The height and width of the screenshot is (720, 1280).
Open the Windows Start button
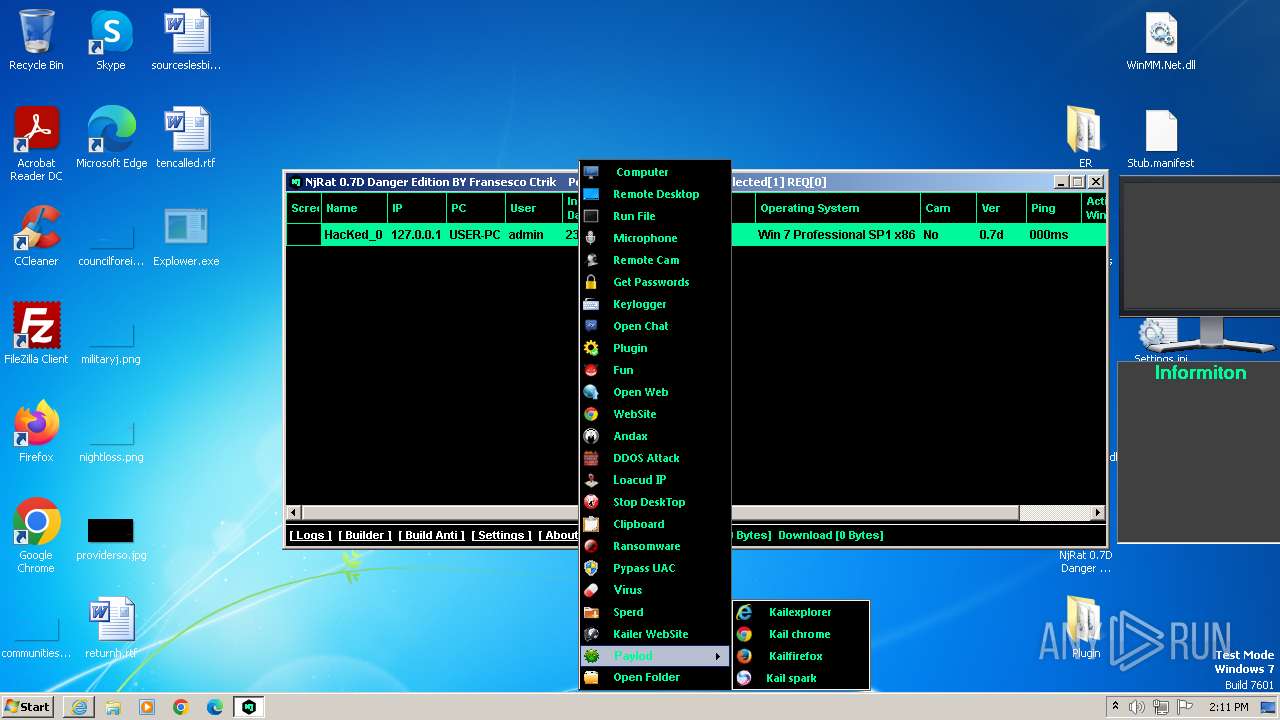point(27,706)
